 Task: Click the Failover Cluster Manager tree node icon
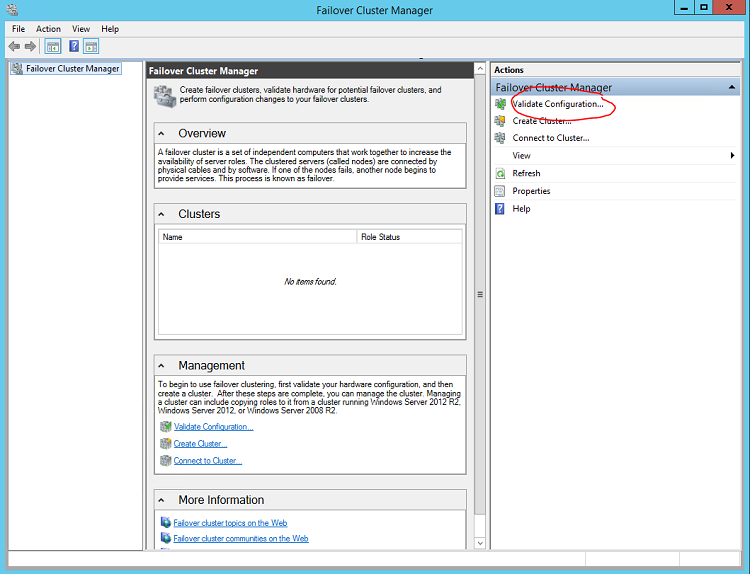click(x=17, y=68)
